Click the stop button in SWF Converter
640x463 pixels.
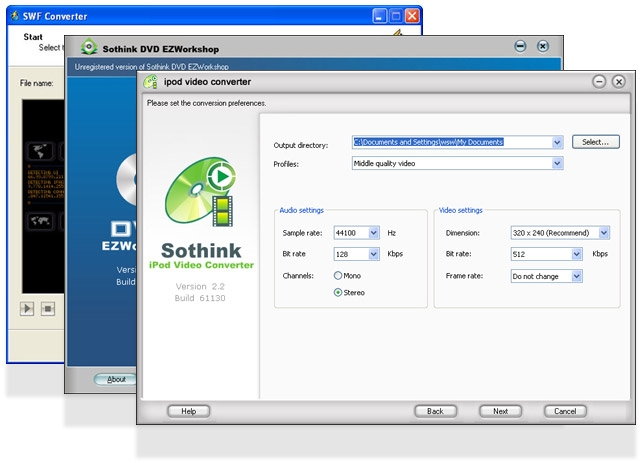point(47,308)
